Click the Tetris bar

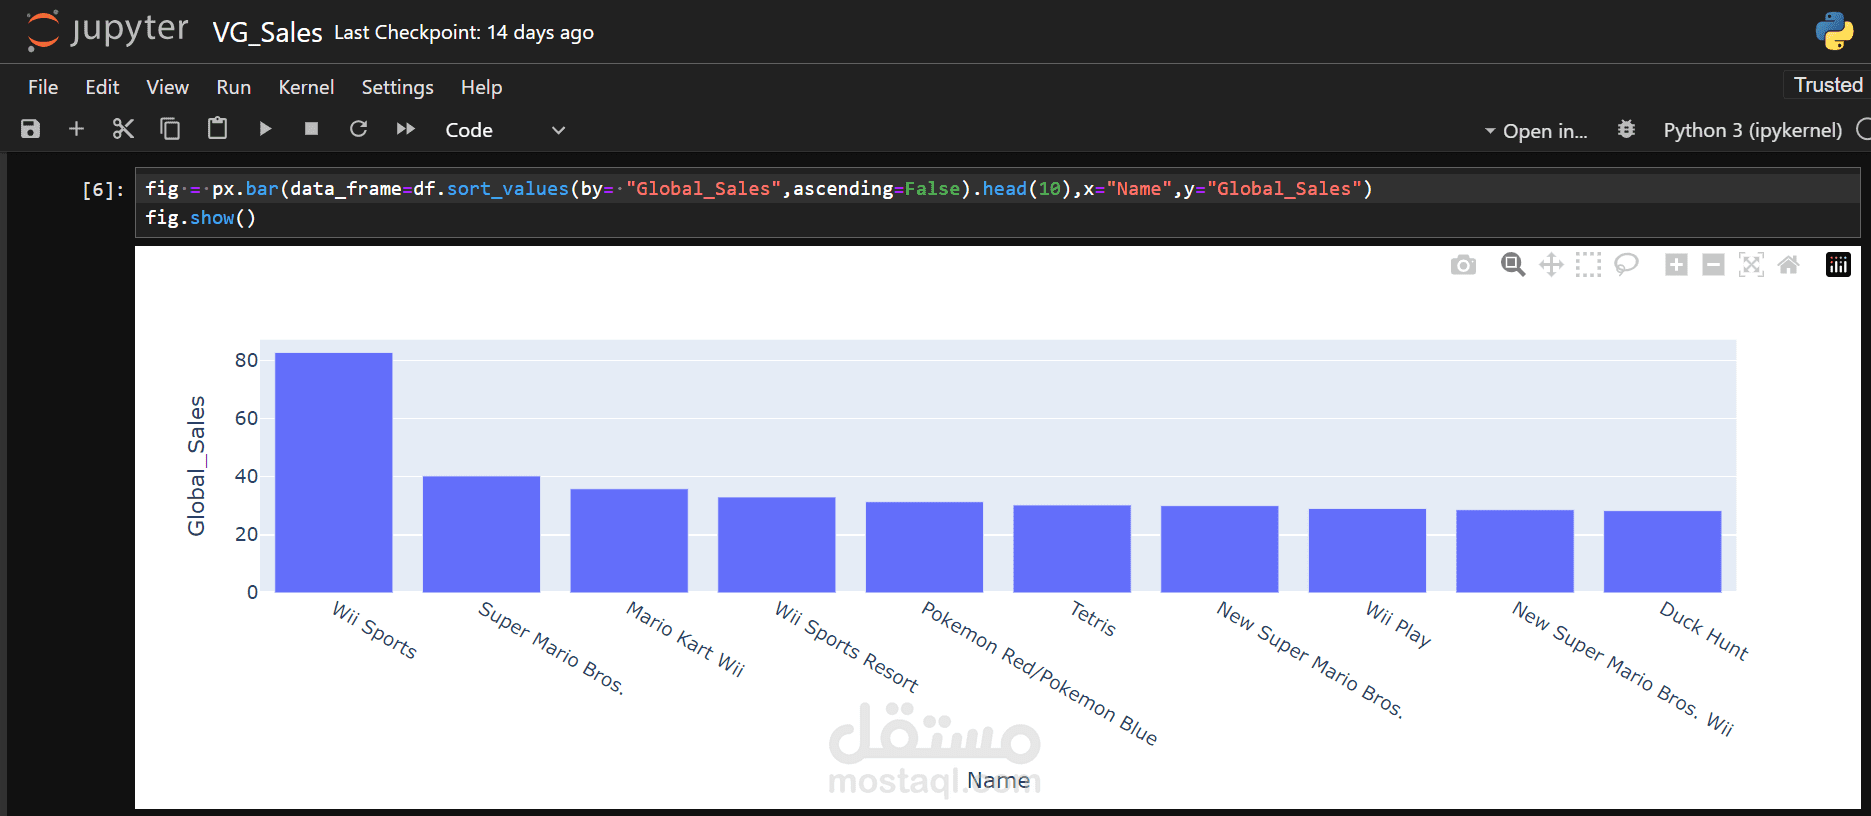point(1072,548)
